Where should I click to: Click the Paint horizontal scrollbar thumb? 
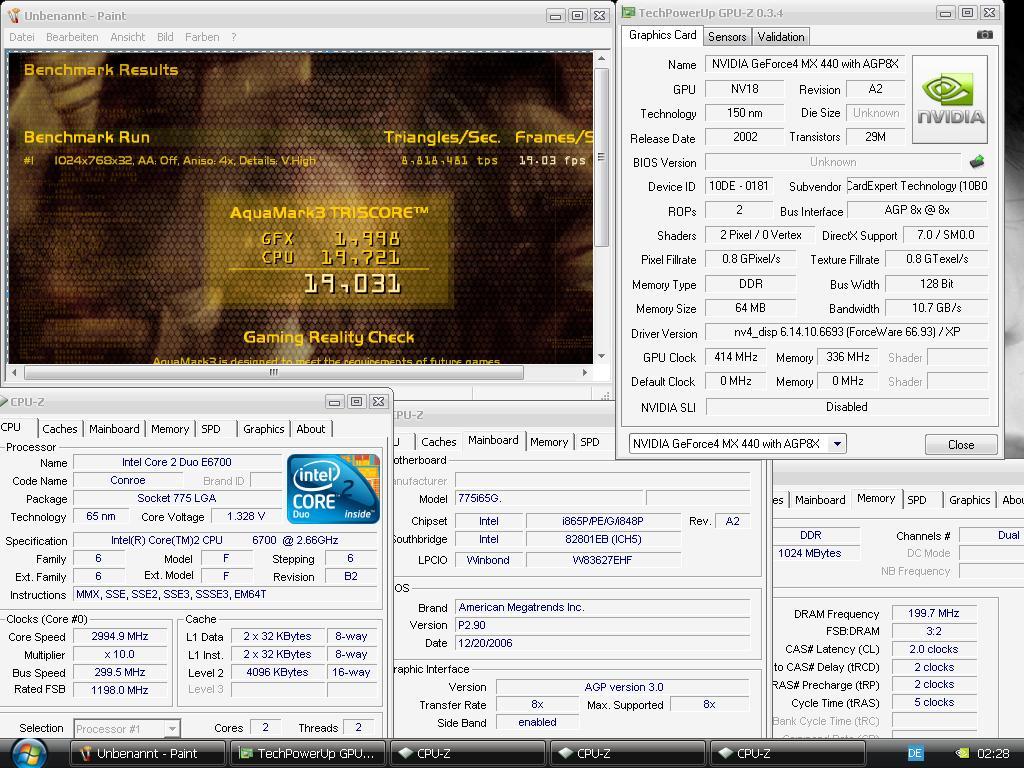274,372
